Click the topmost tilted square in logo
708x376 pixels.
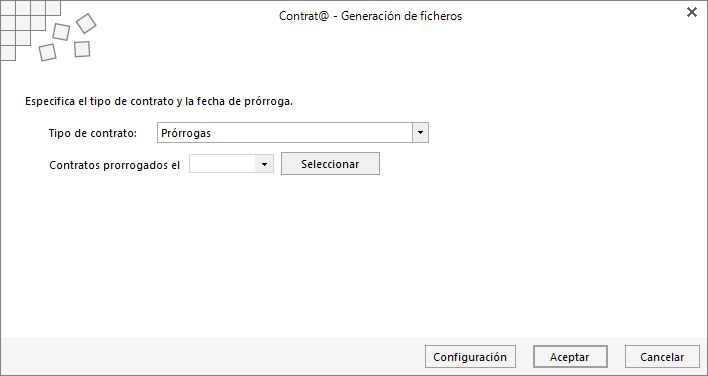[86, 23]
